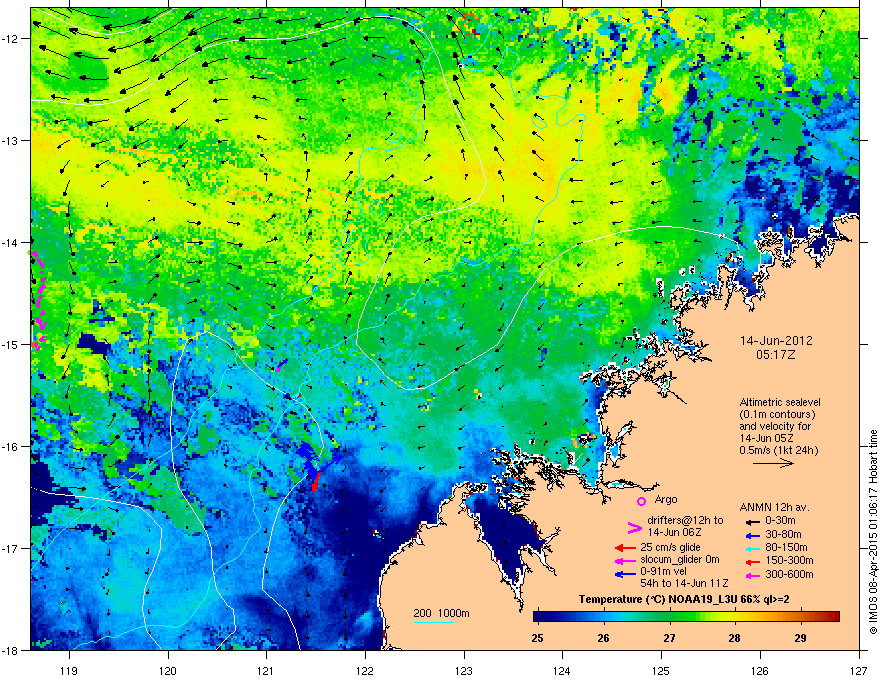Click the '0-91m vel' legend label
The image size is (880, 680).
(664, 571)
